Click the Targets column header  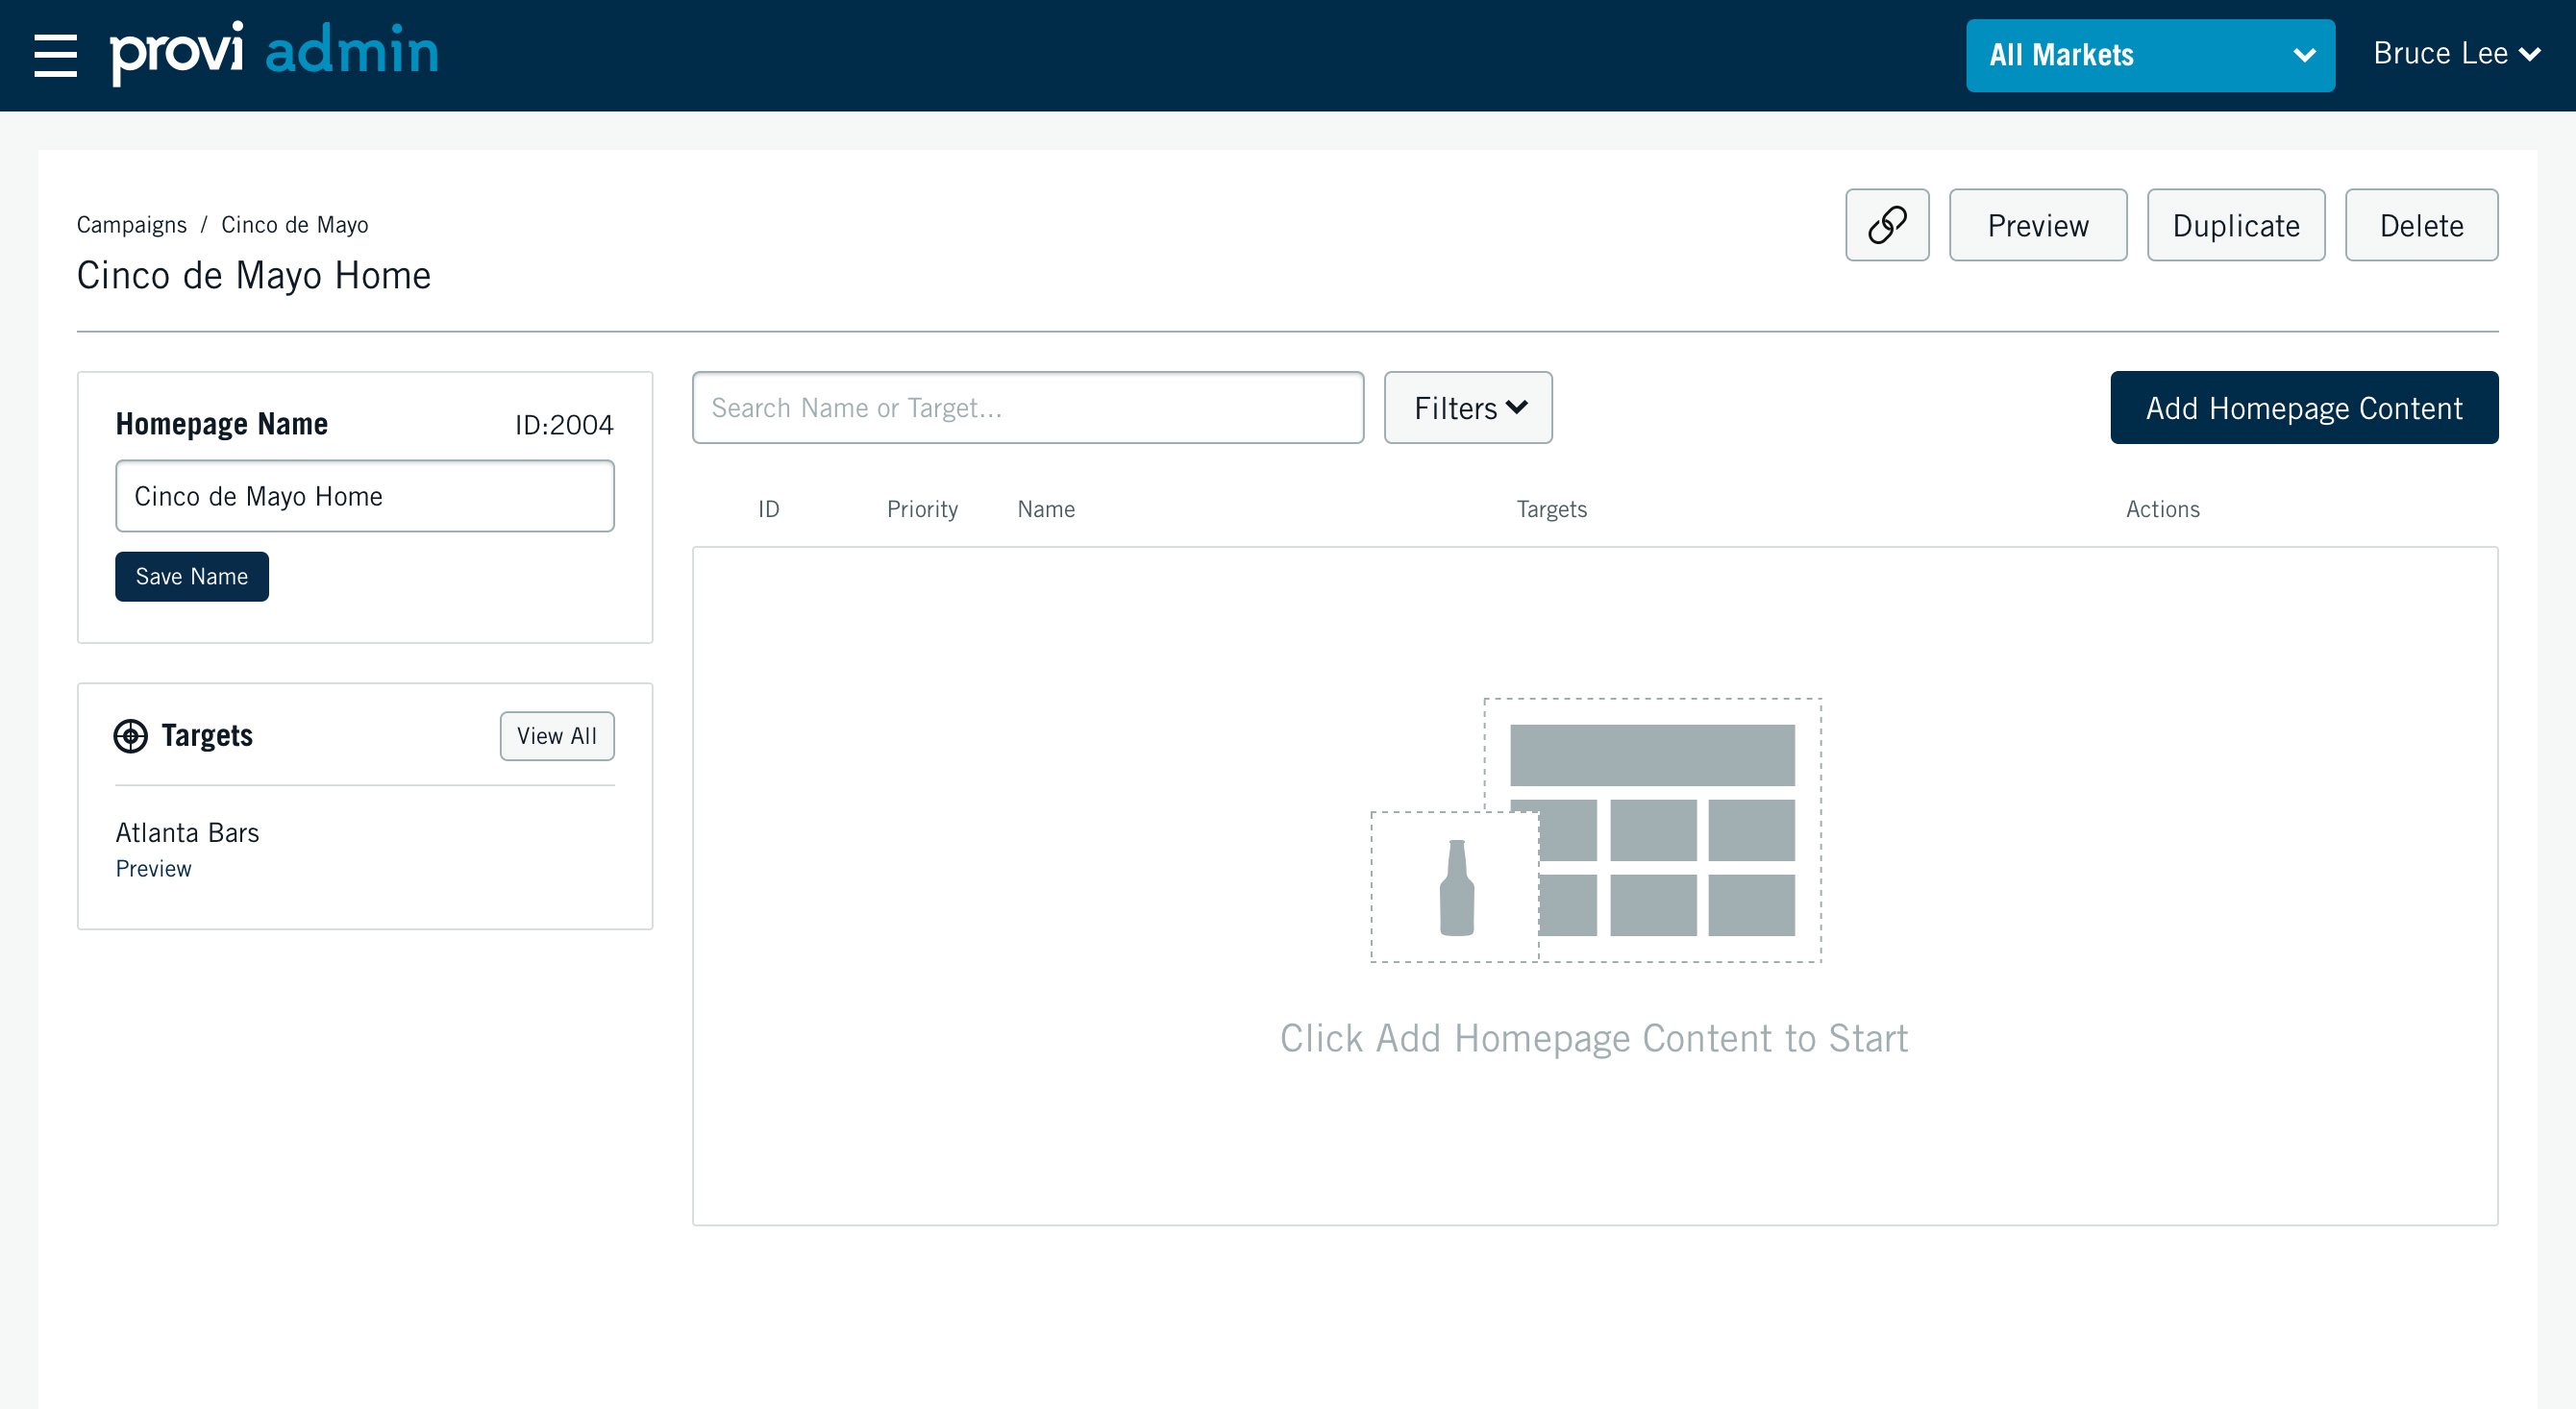click(x=1551, y=509)
